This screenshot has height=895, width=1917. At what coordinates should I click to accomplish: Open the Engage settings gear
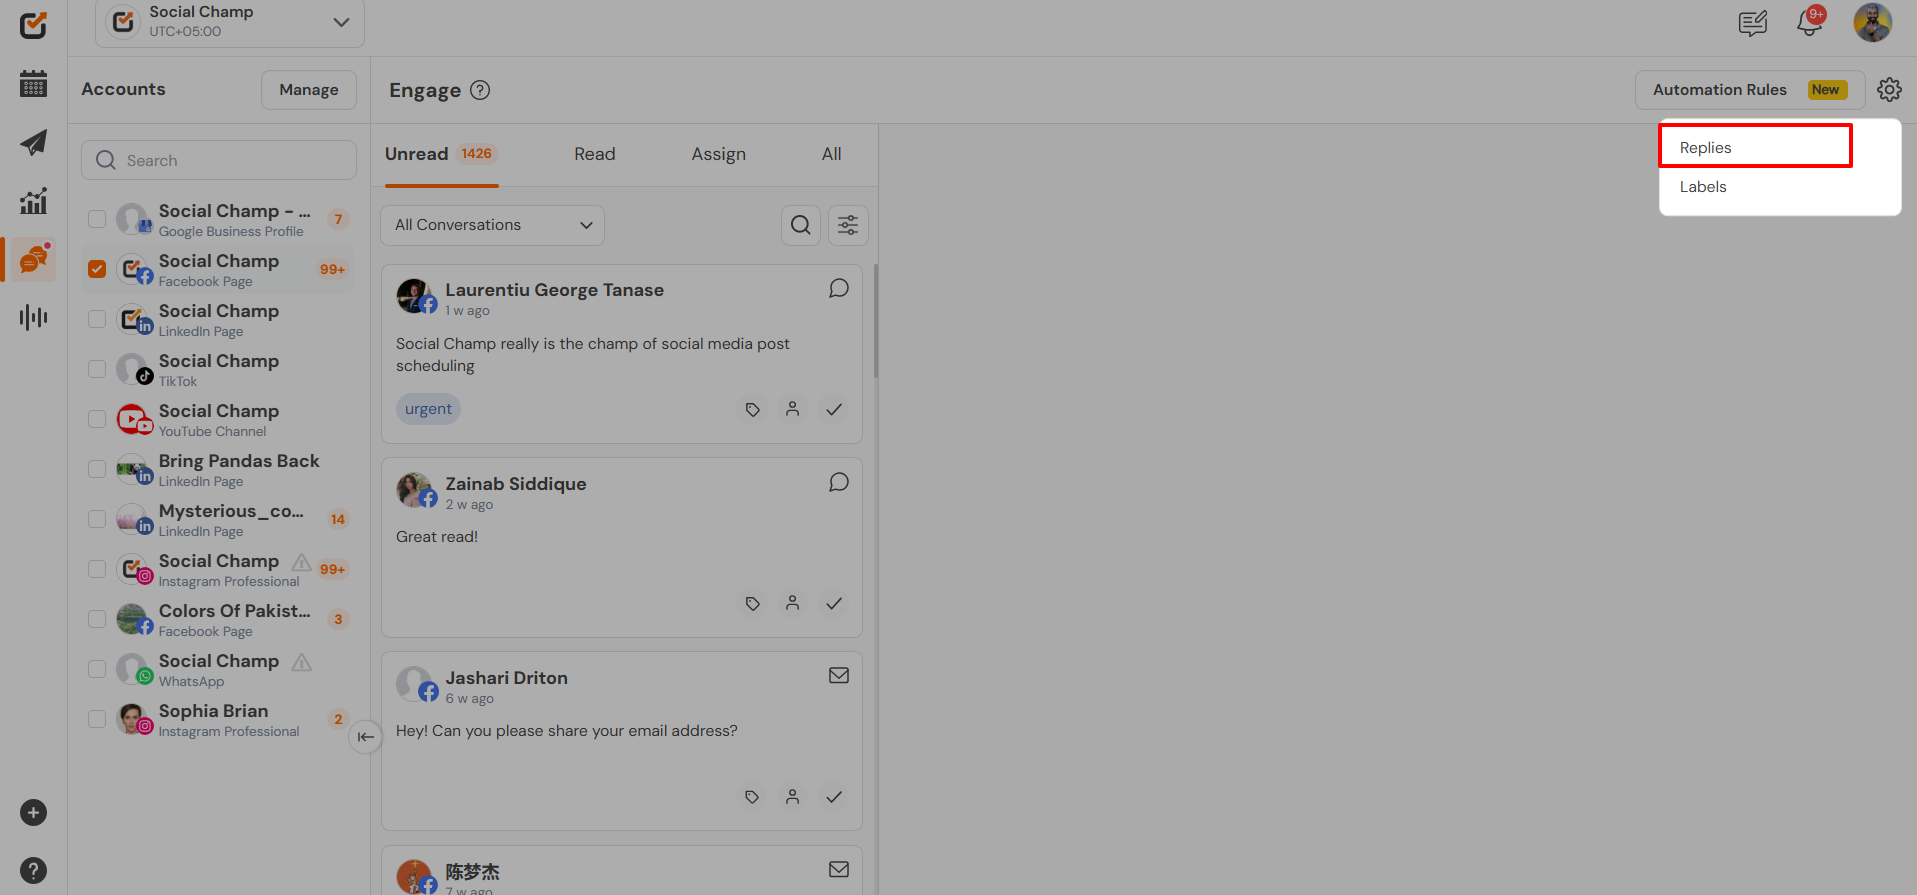click(x=1889, y=90)
